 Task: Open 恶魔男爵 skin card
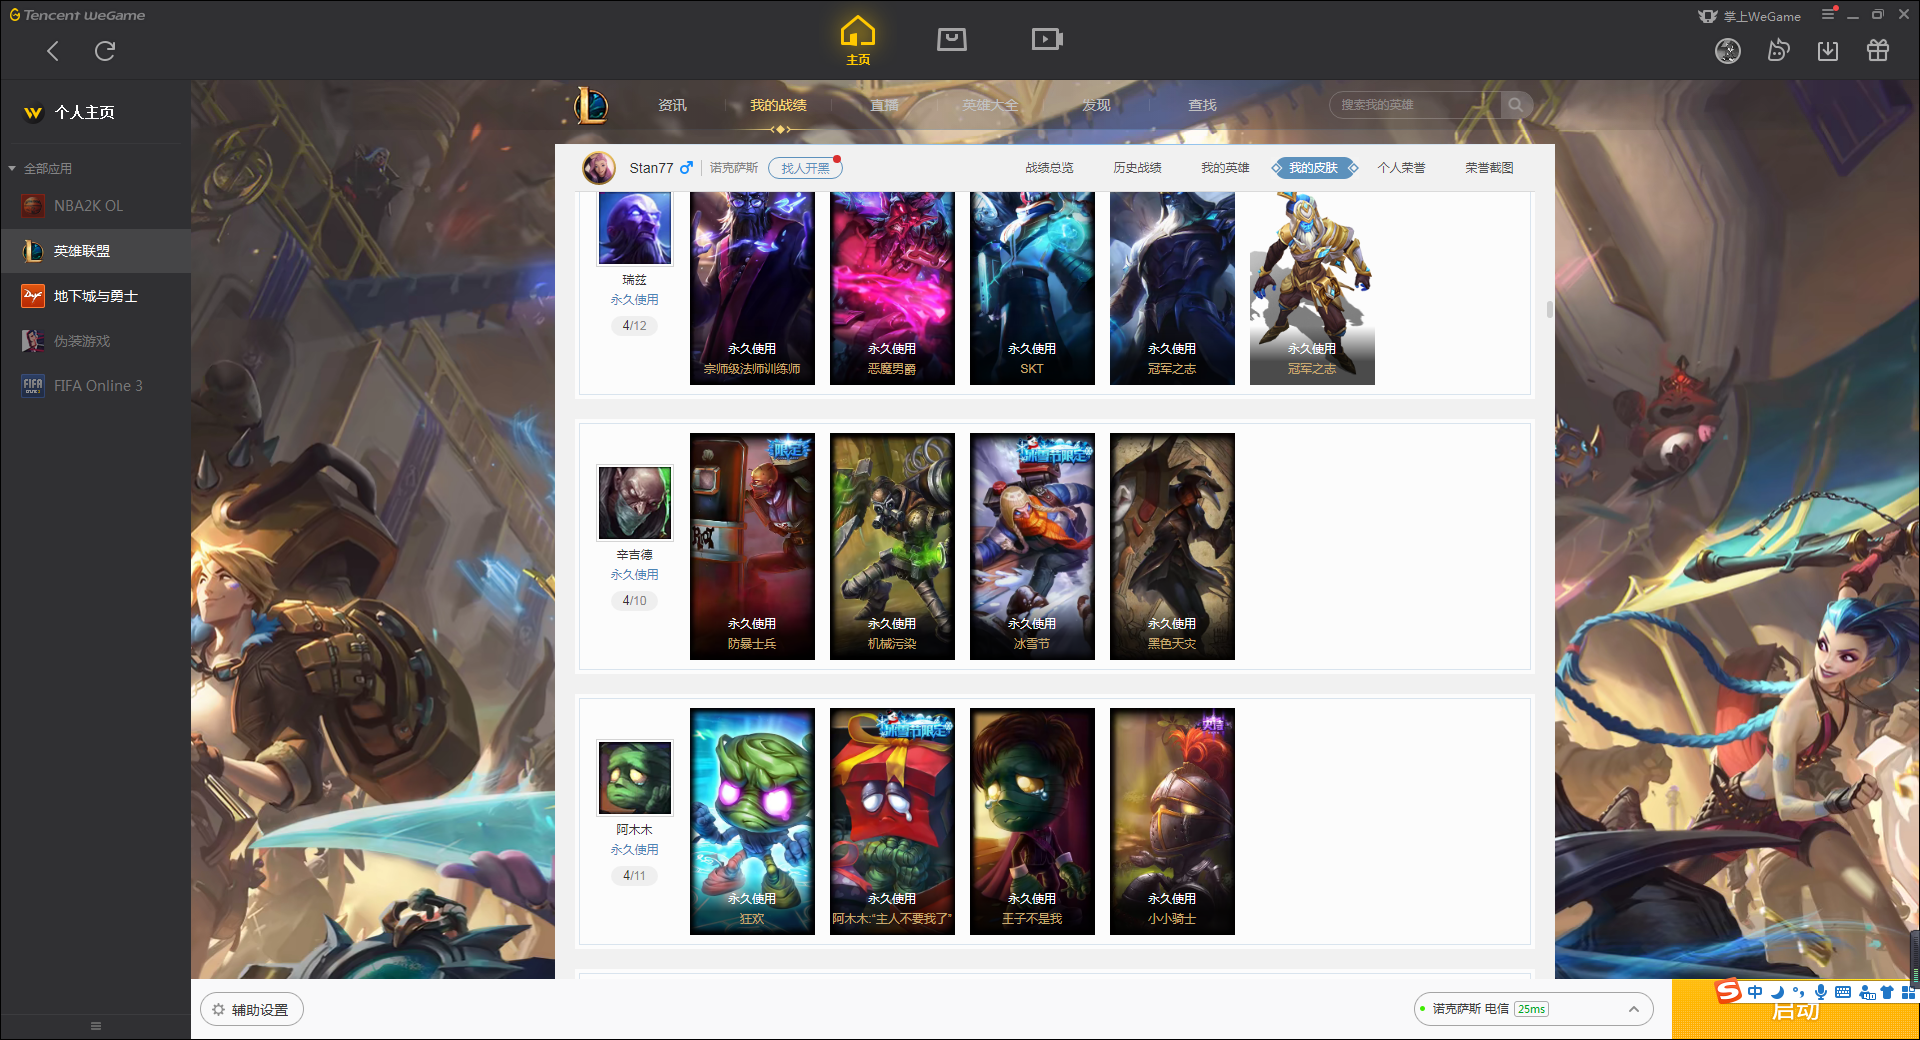tap(892, 288)
